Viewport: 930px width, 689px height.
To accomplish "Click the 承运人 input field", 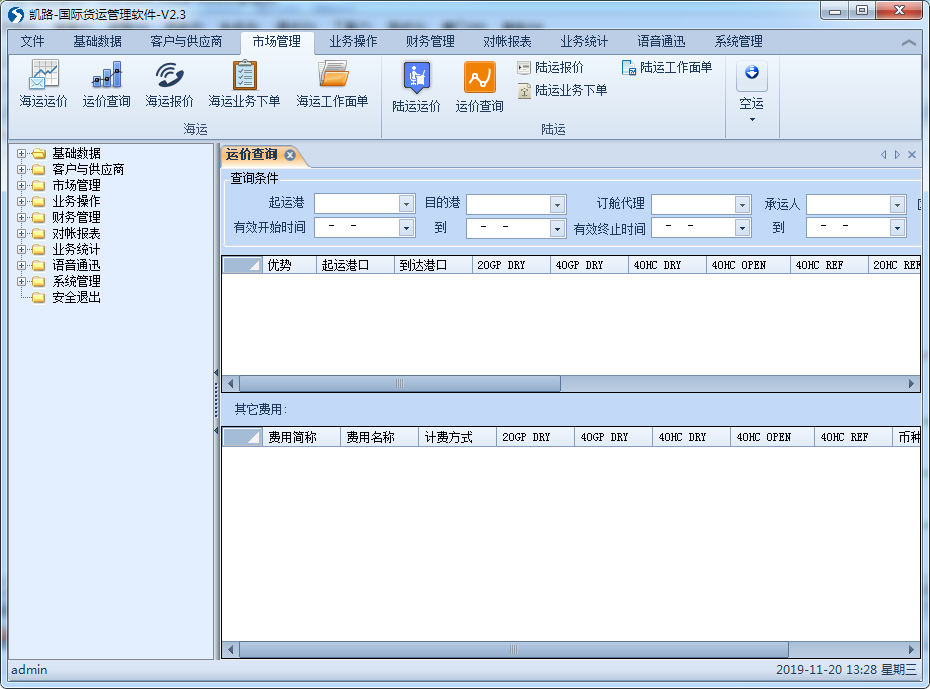I will click(848, 204).
